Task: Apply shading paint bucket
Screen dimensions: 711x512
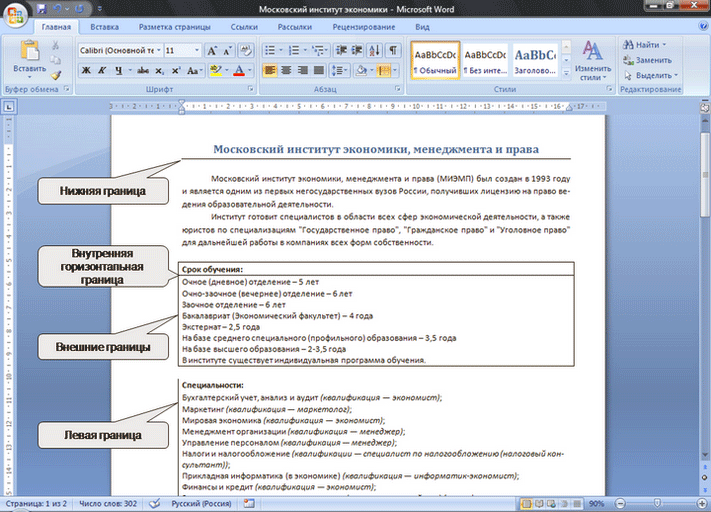Action: click(361, 70)
